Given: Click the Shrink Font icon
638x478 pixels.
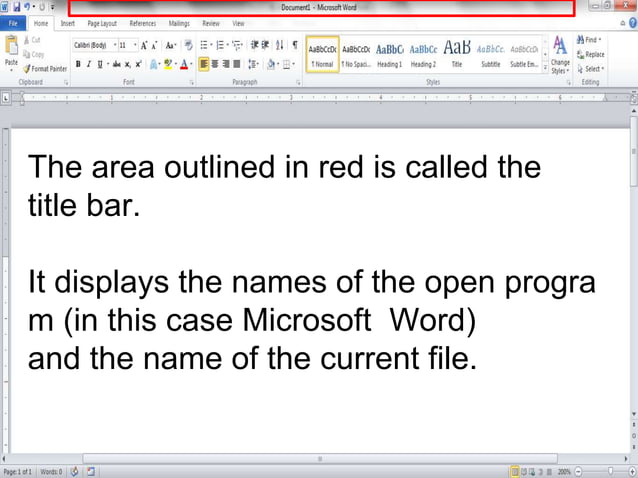Looking at the screenshot, I should pos(154,46).
